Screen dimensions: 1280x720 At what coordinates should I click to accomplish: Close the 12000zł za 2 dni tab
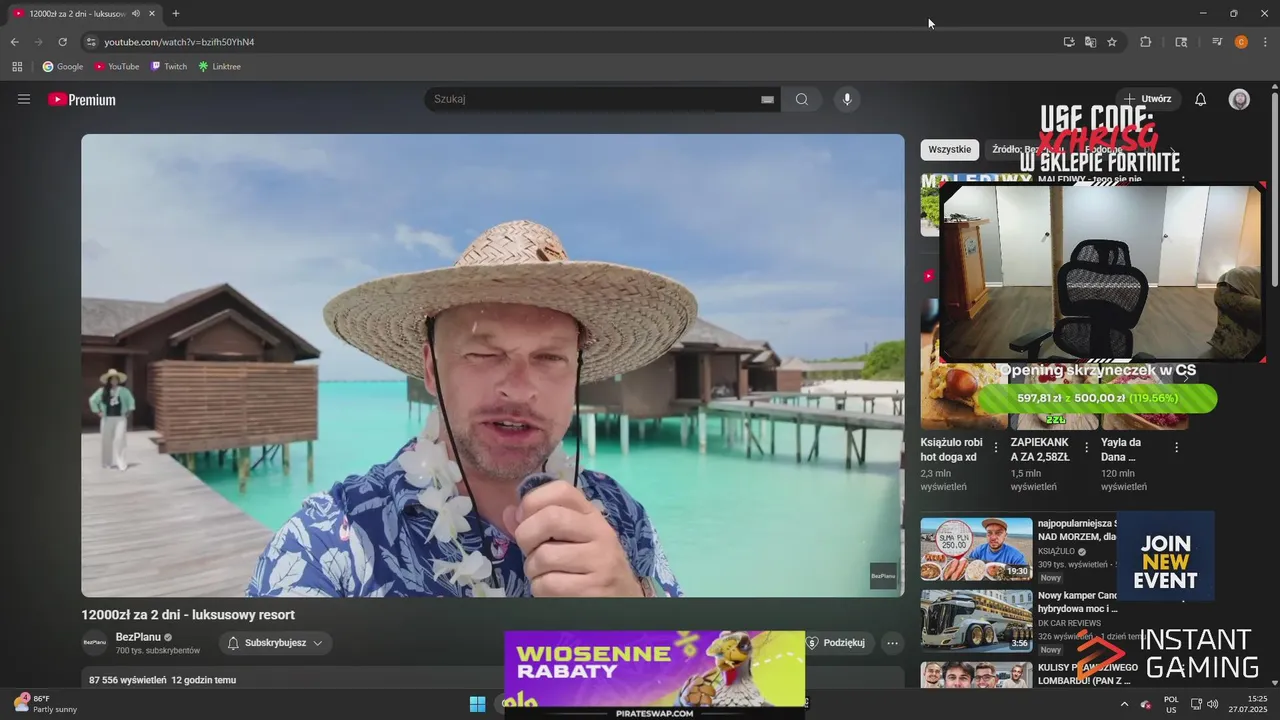(x=152, y=14)
